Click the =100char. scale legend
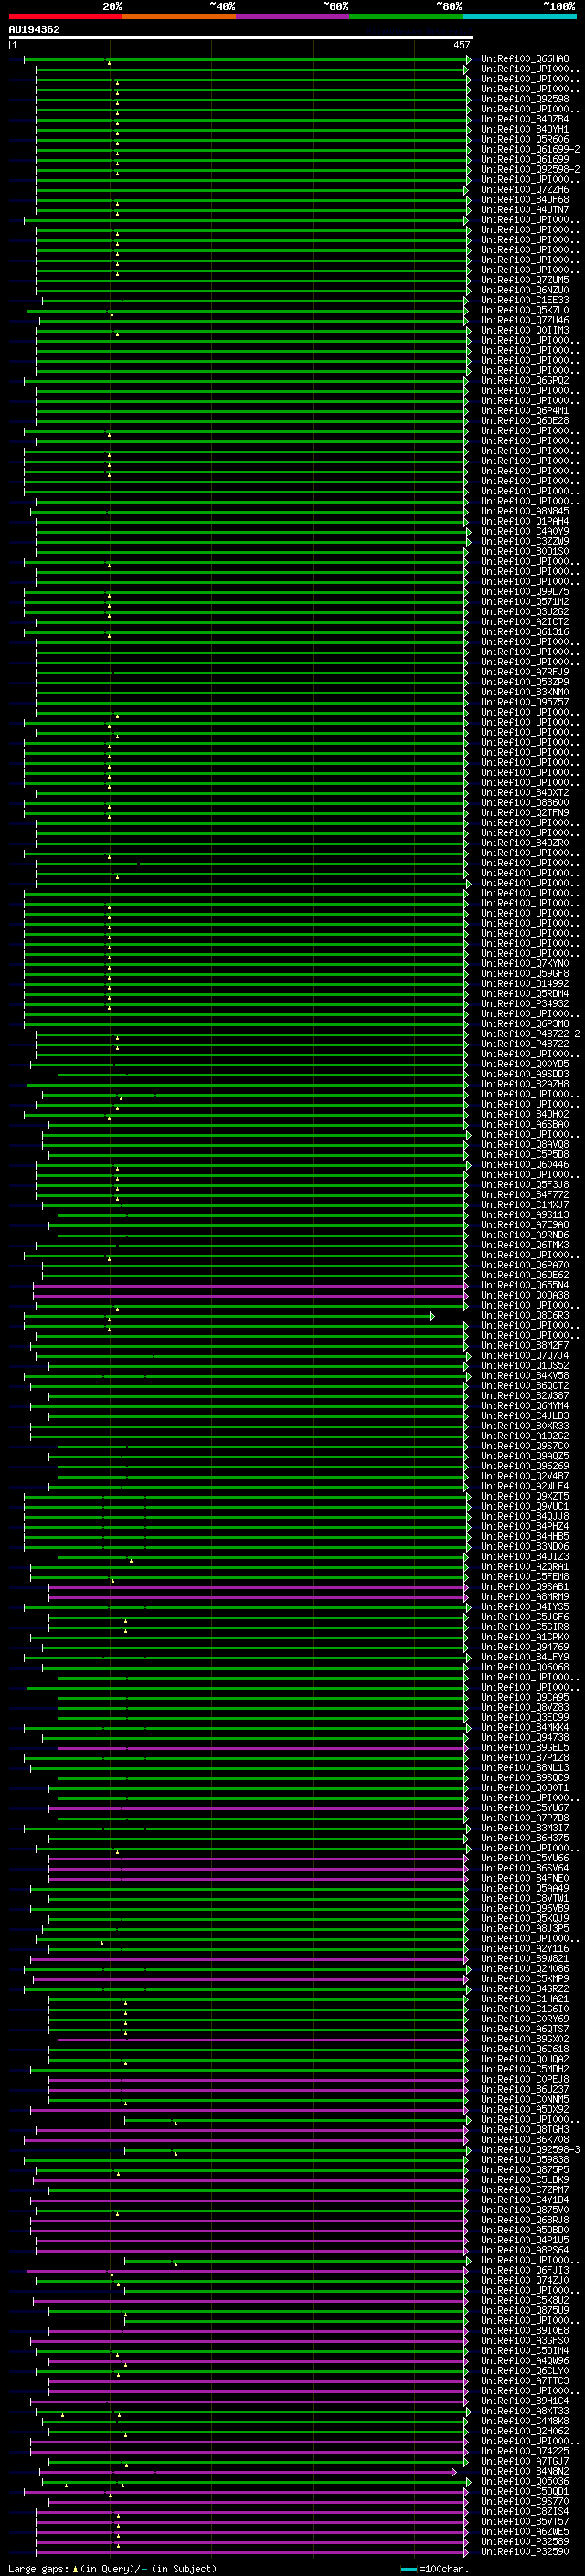This screenshot has width=585, height=2576. 434,2568
